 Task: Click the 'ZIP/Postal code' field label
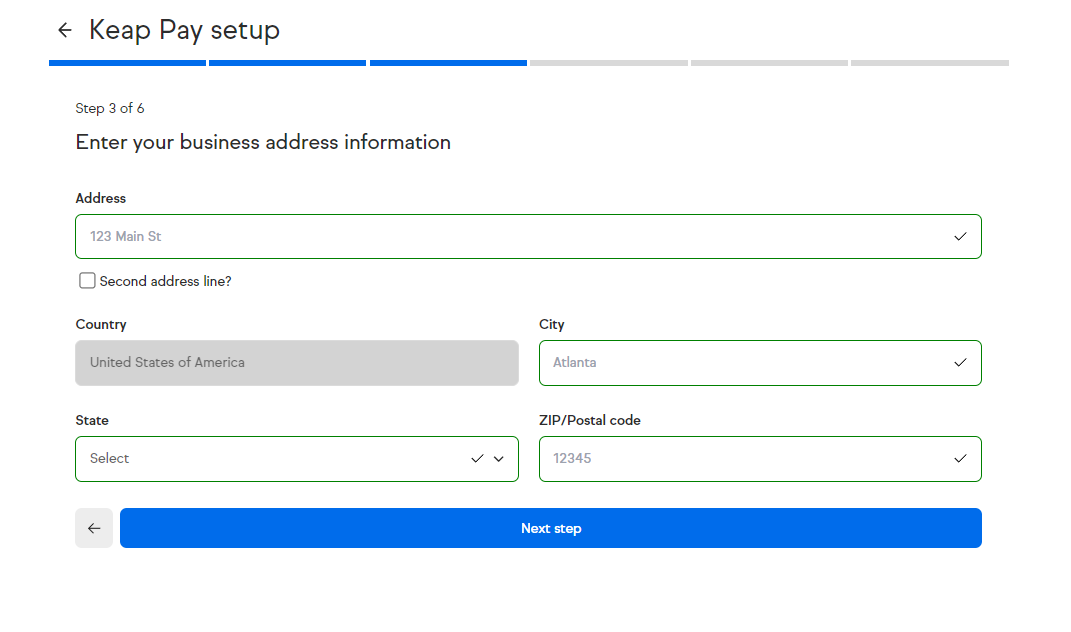[x=590, y=420]
